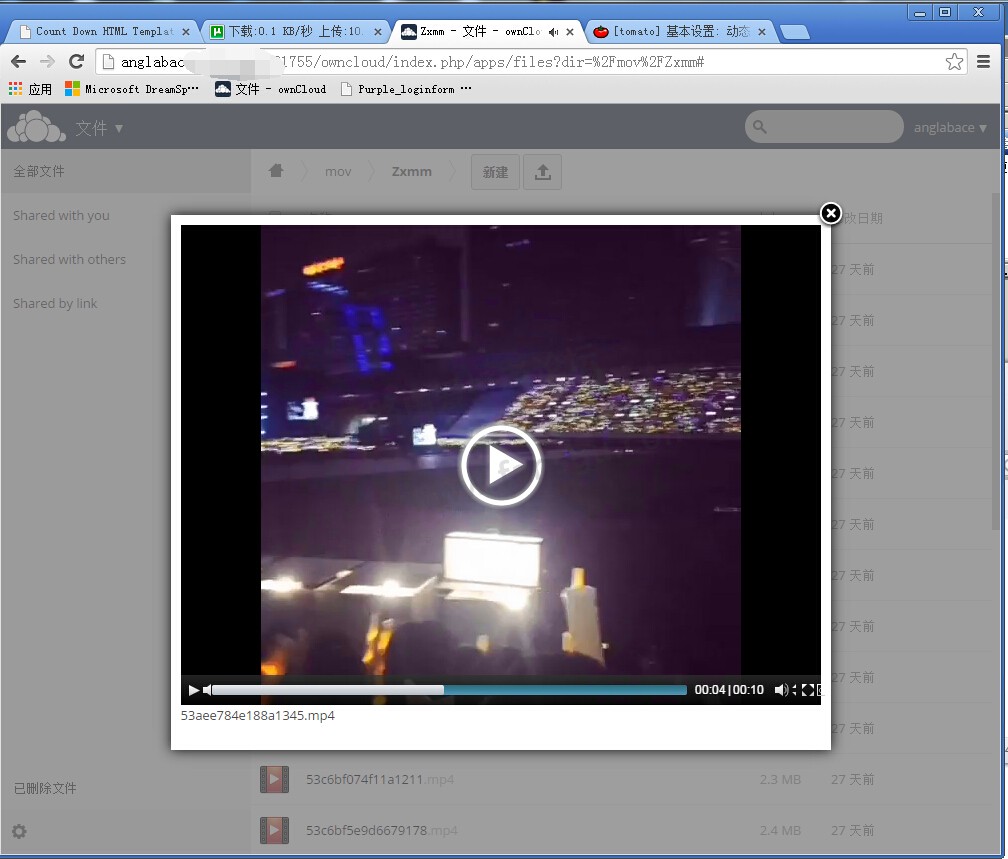Click the Zxmm breadcrumb

click(411, 172)
